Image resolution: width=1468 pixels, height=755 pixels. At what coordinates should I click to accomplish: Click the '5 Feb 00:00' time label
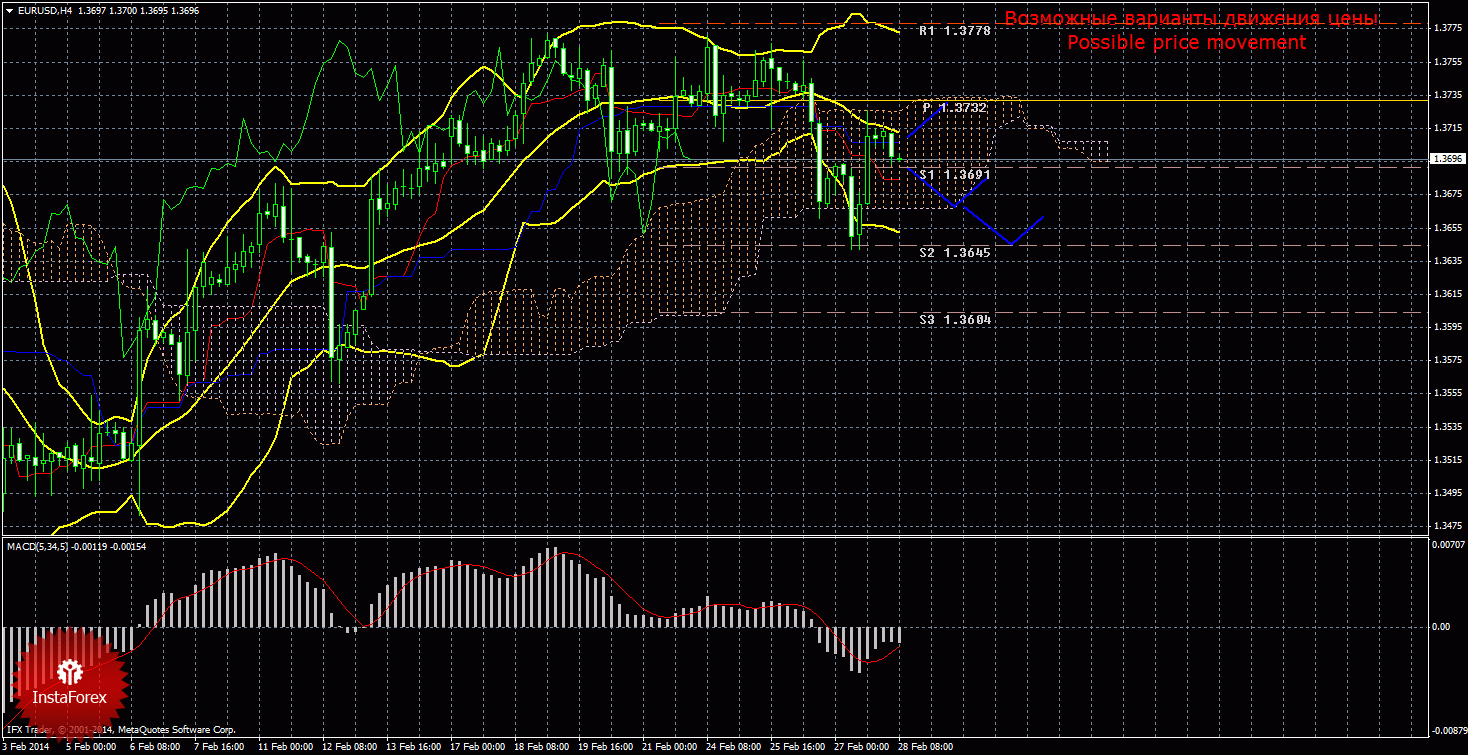pyautogui.click(x=90, y=747)
